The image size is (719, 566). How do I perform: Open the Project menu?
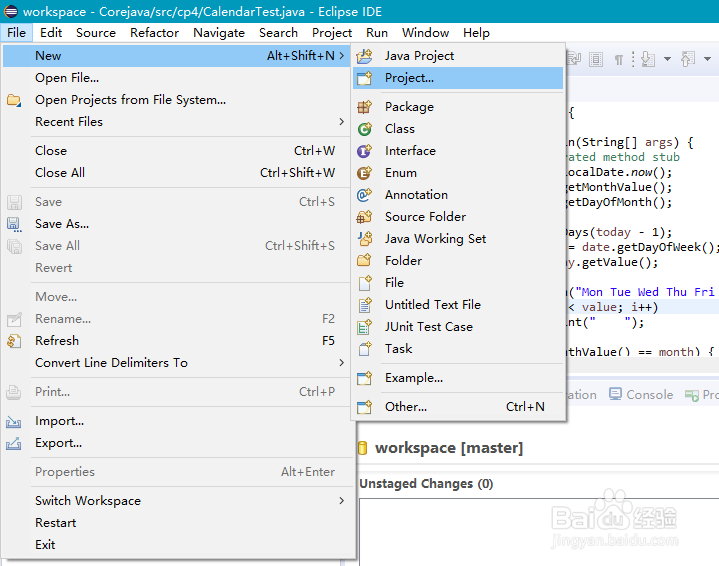332,33
